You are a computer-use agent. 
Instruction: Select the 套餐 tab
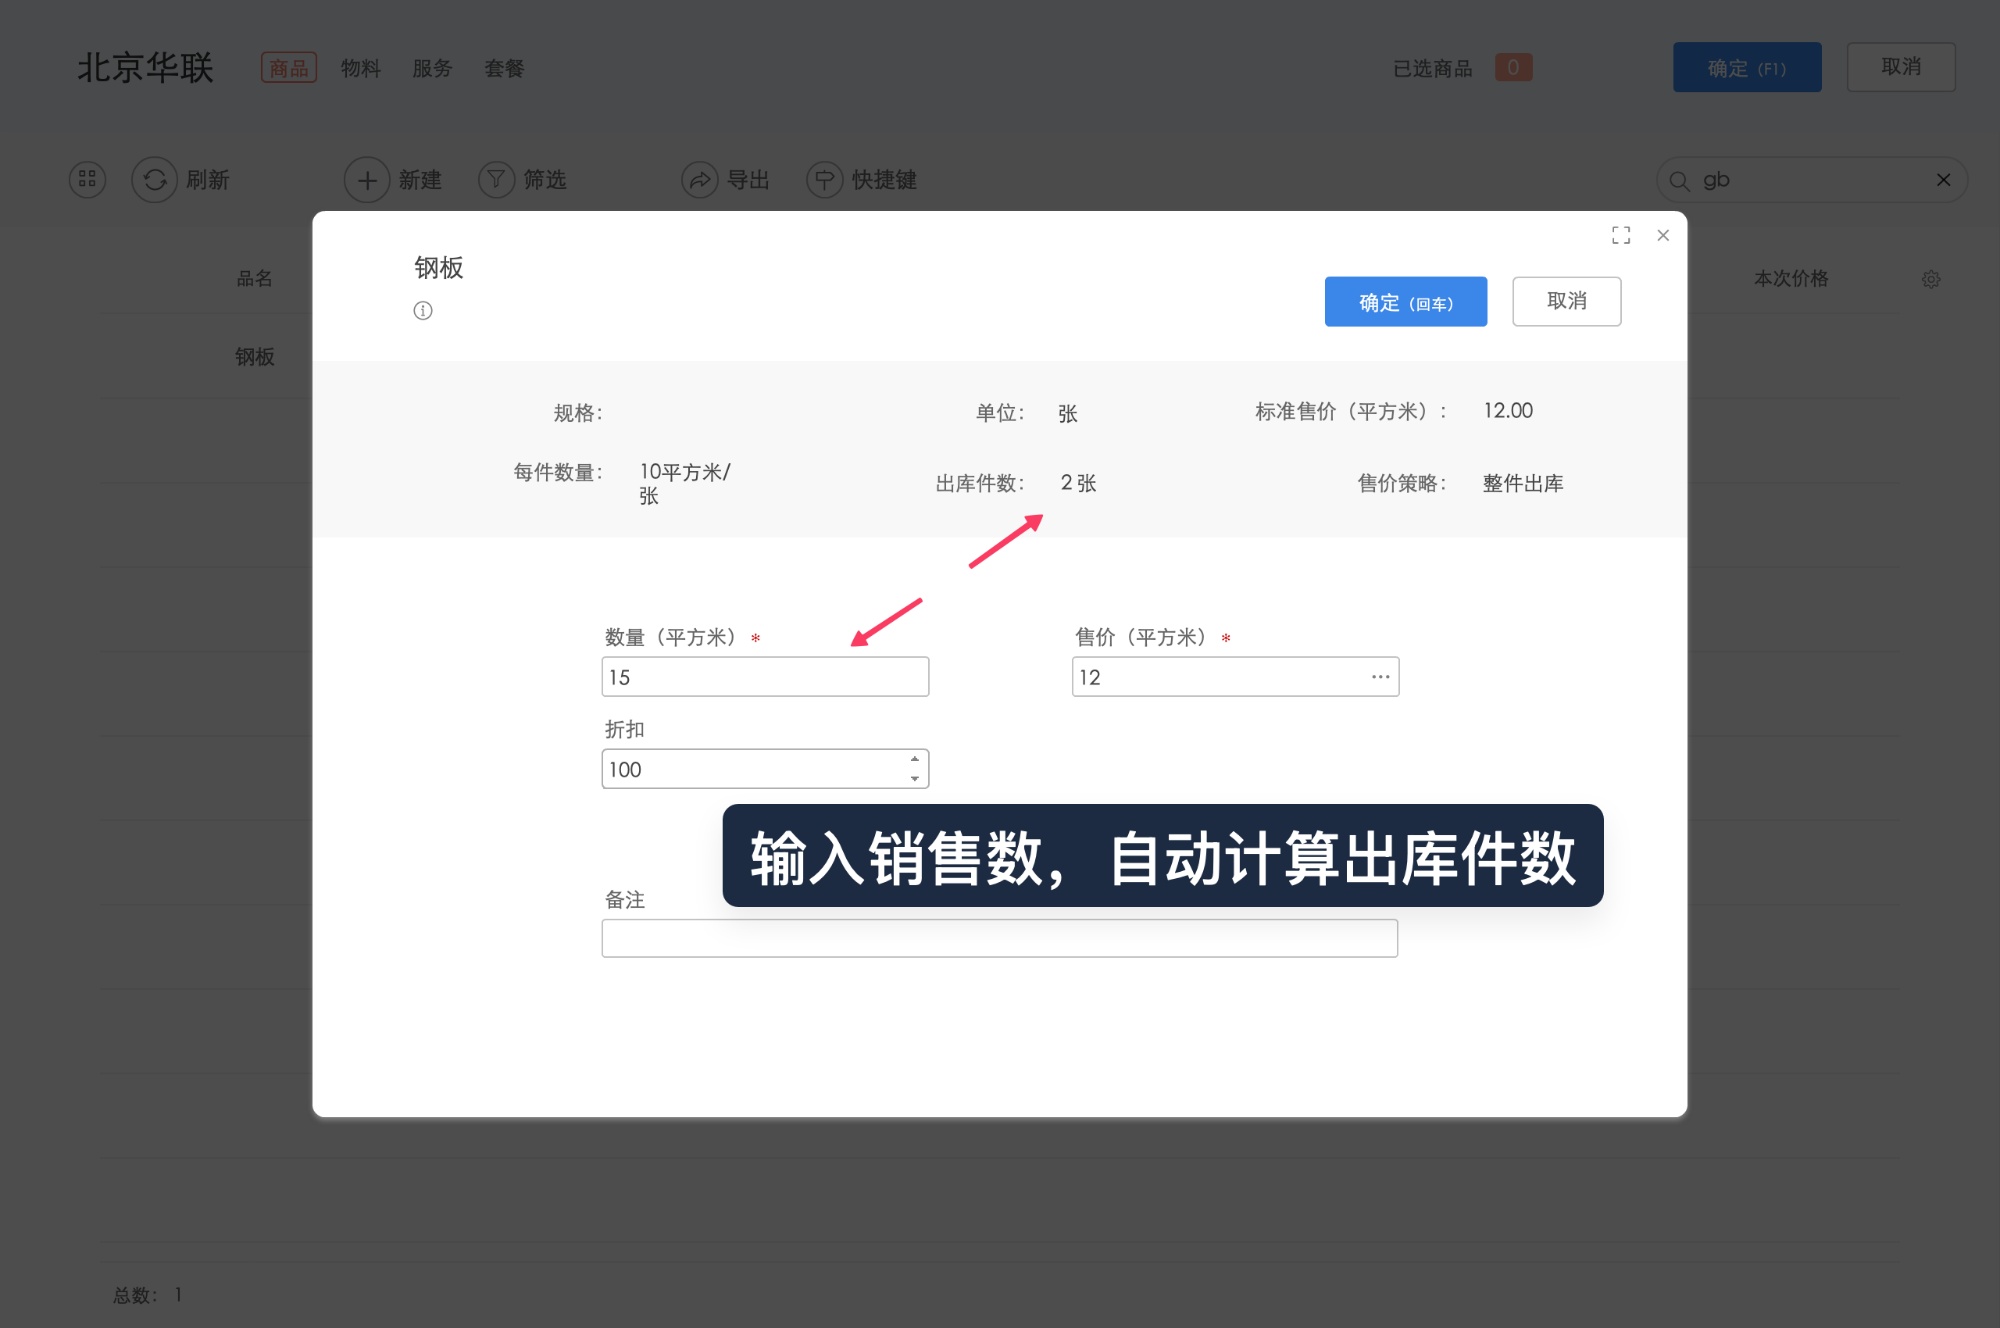pyautogui.click(x=504, y=68)
